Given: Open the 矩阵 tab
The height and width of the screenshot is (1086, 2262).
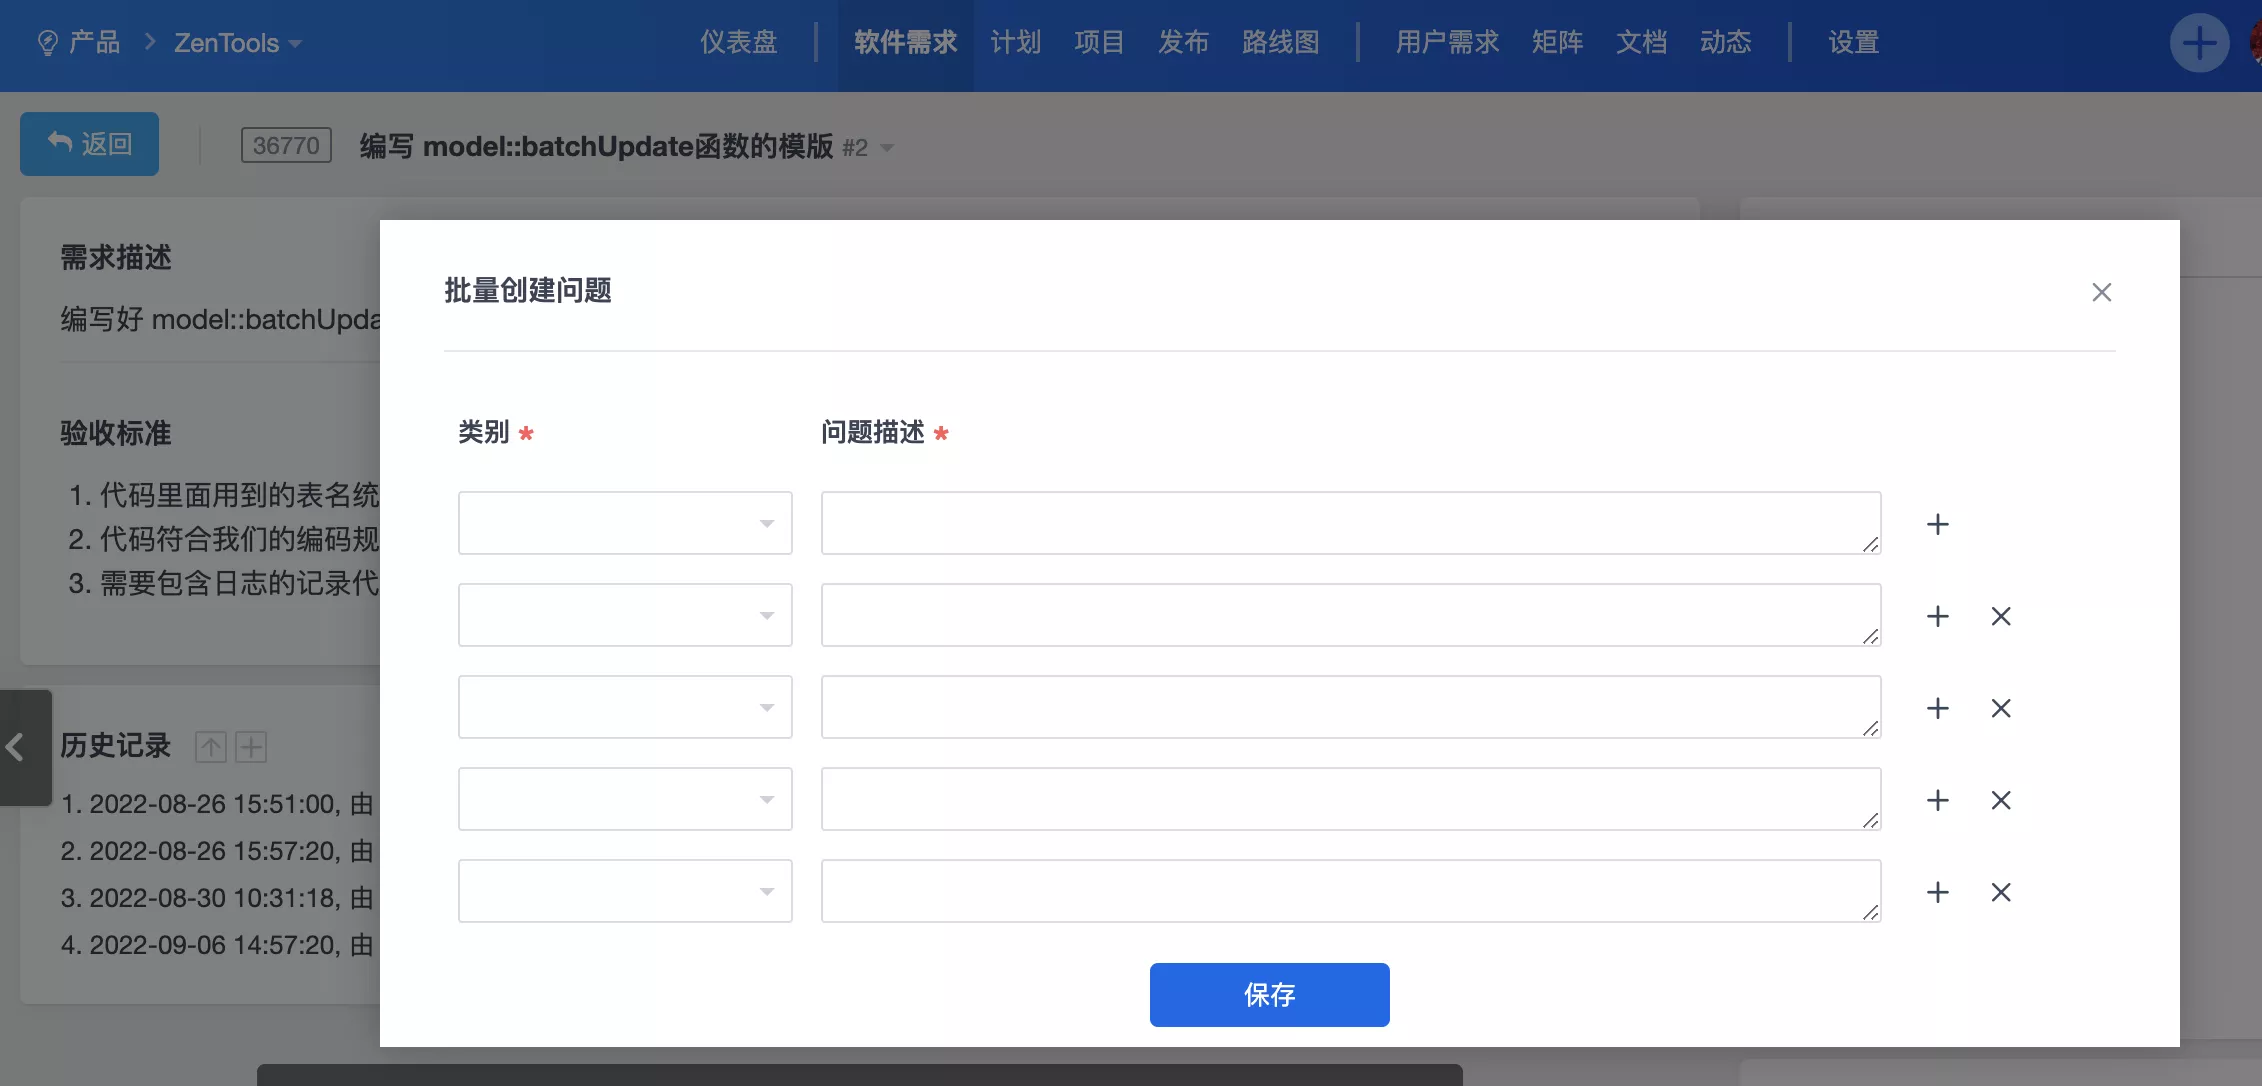Looking at the screenshot, I should click(1557, 42).
